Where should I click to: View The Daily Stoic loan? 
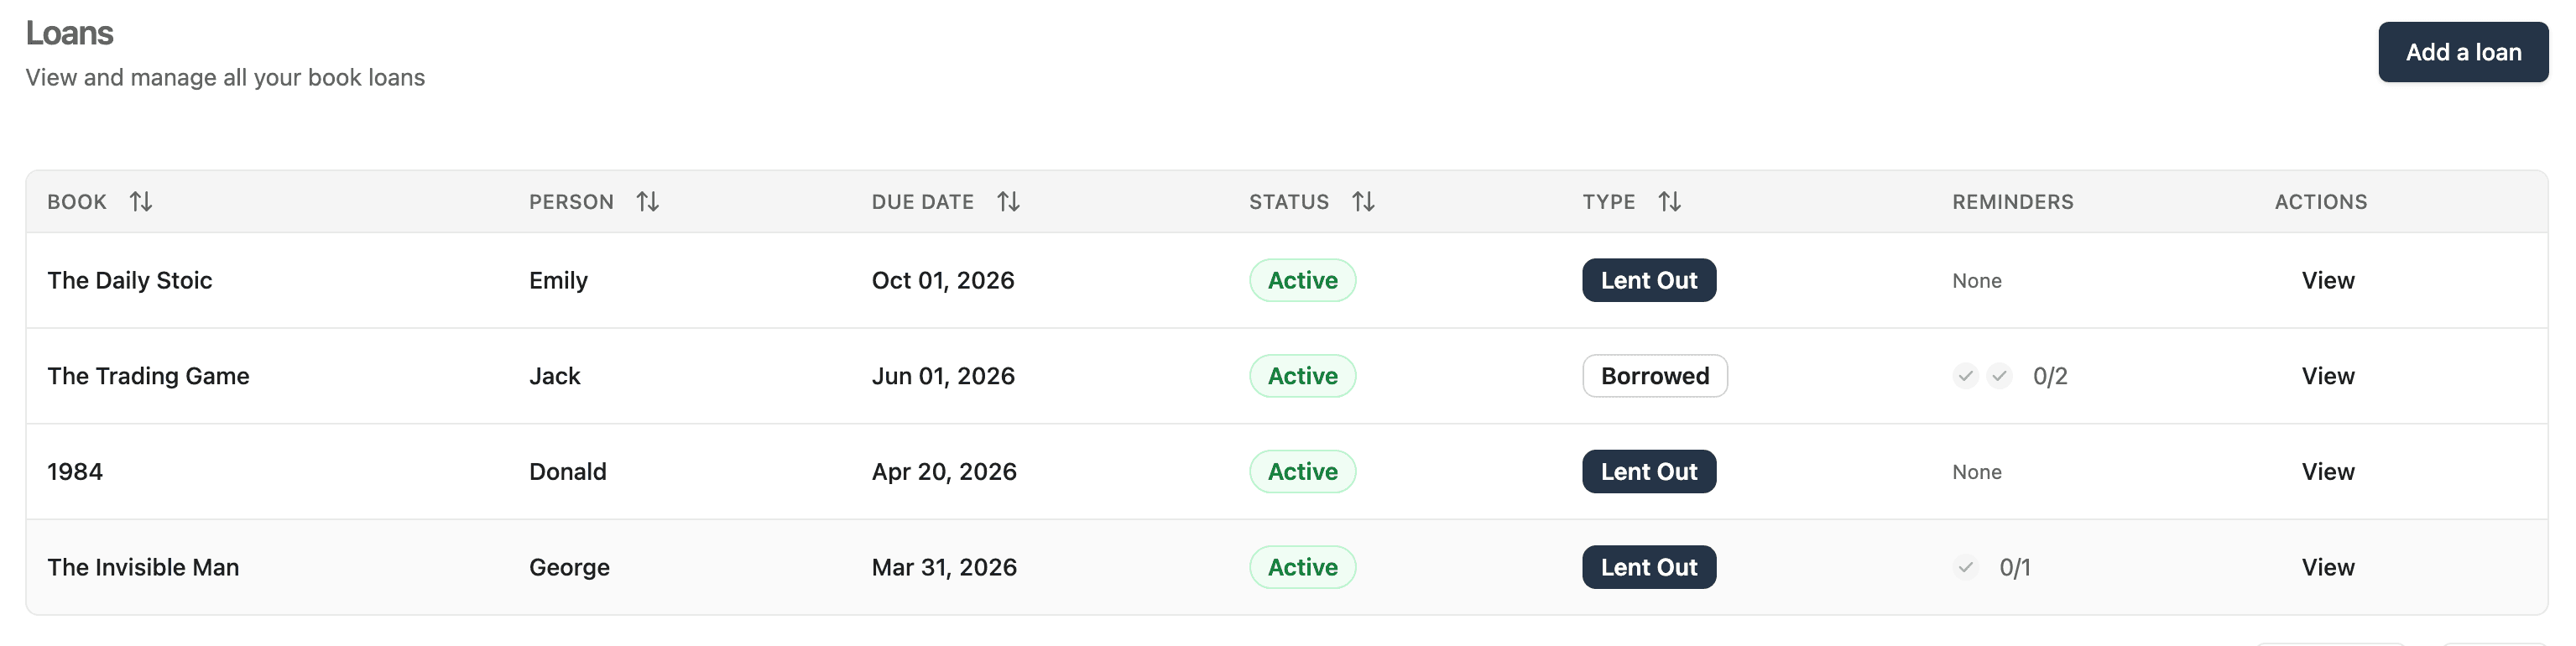tap(2327, 281)
